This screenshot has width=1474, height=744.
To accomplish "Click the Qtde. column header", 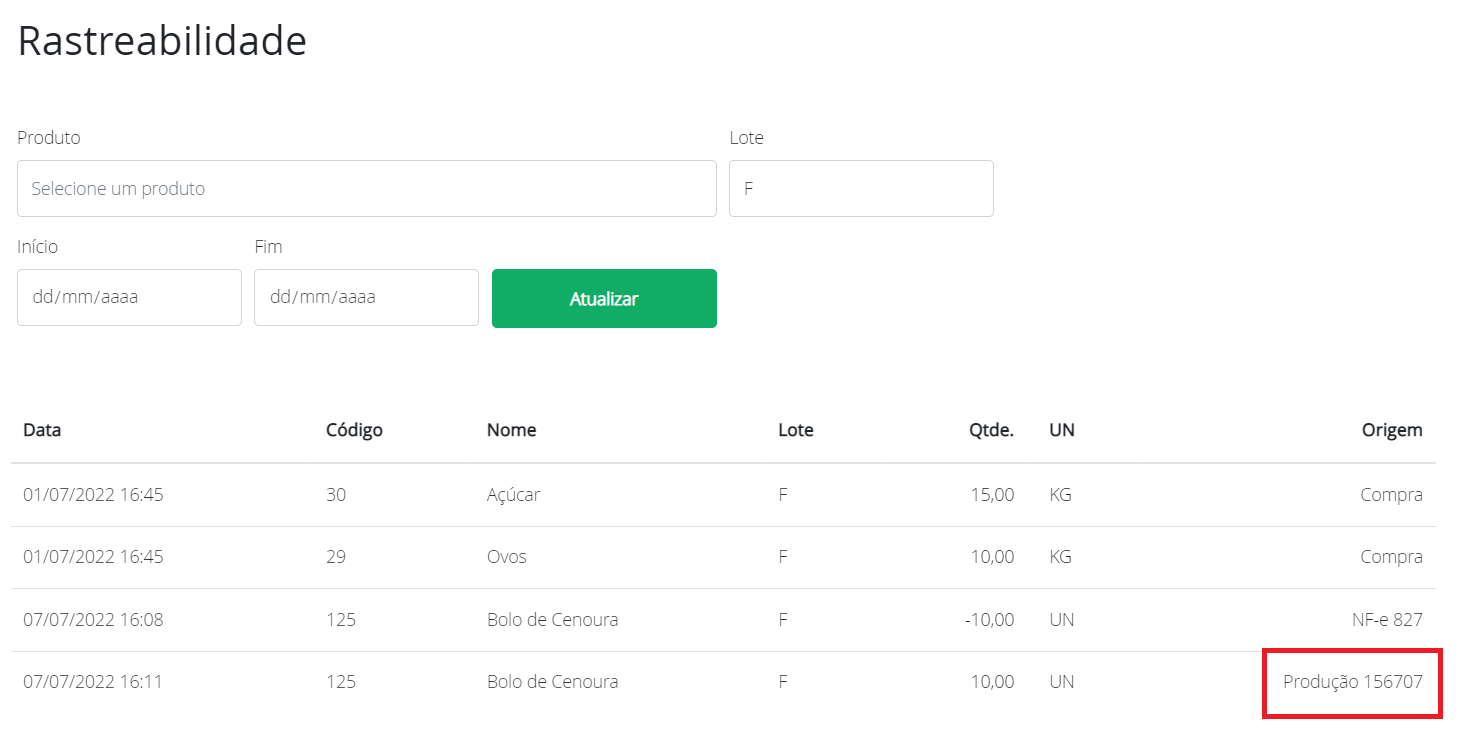I will pos(992,430).
